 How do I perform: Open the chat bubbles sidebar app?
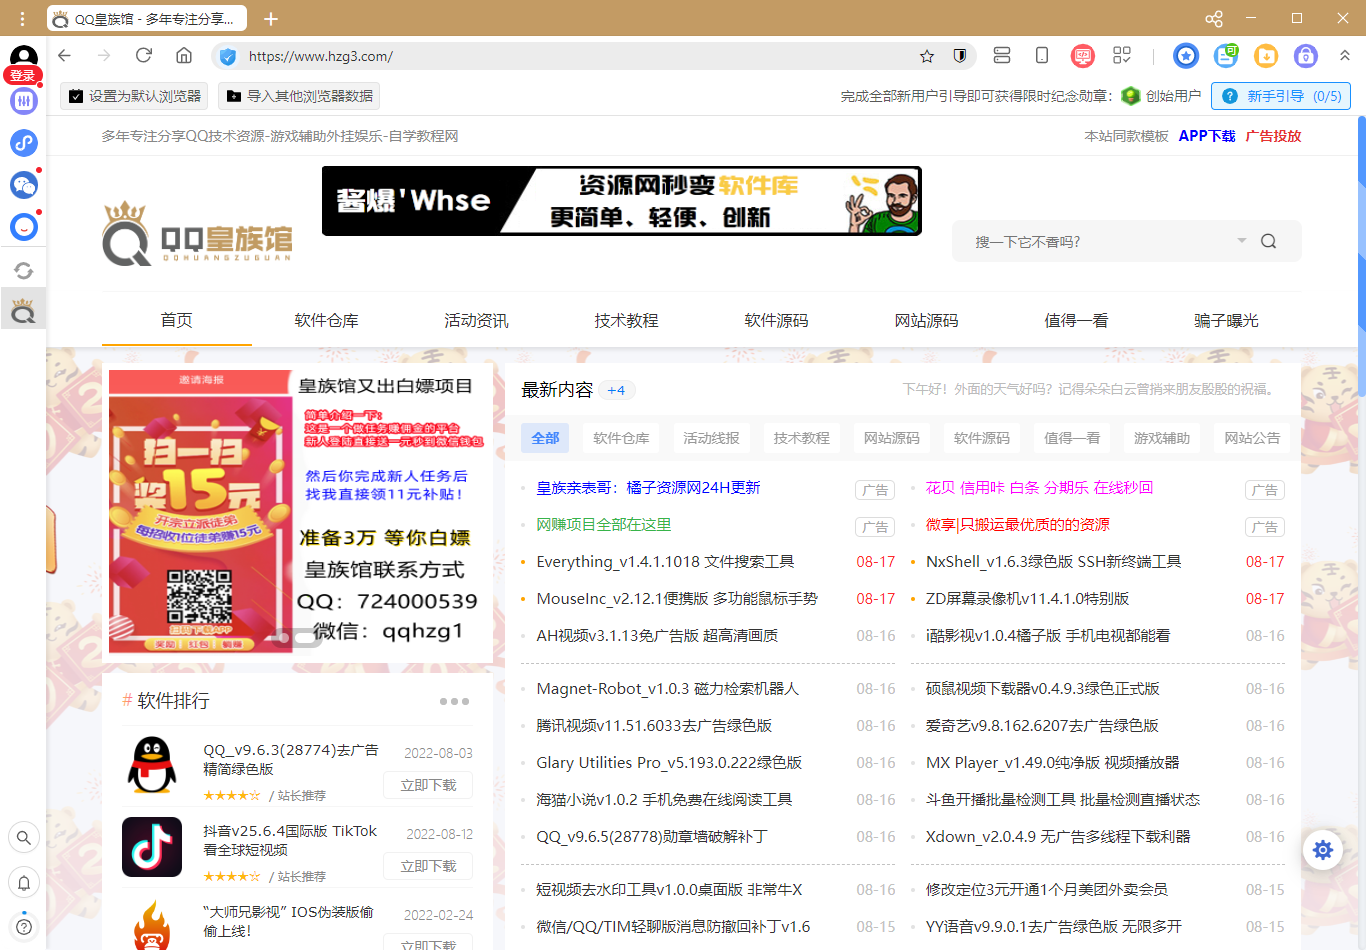tap(24, 185)
